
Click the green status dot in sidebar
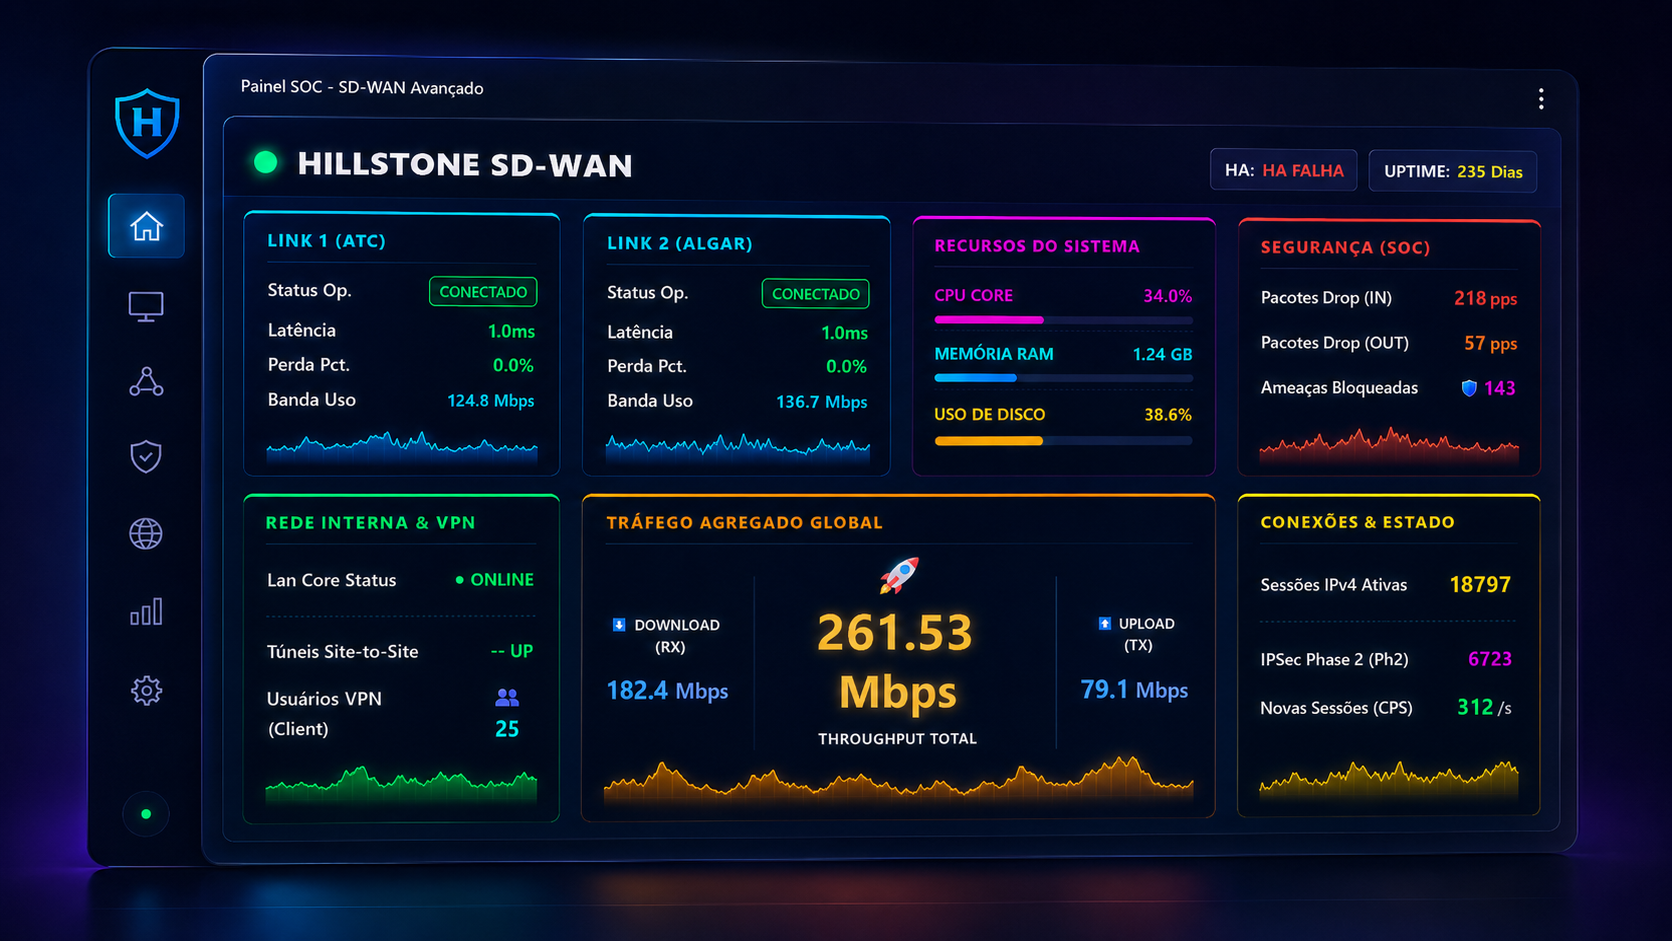pyautogui.click(x=146, y=814)
